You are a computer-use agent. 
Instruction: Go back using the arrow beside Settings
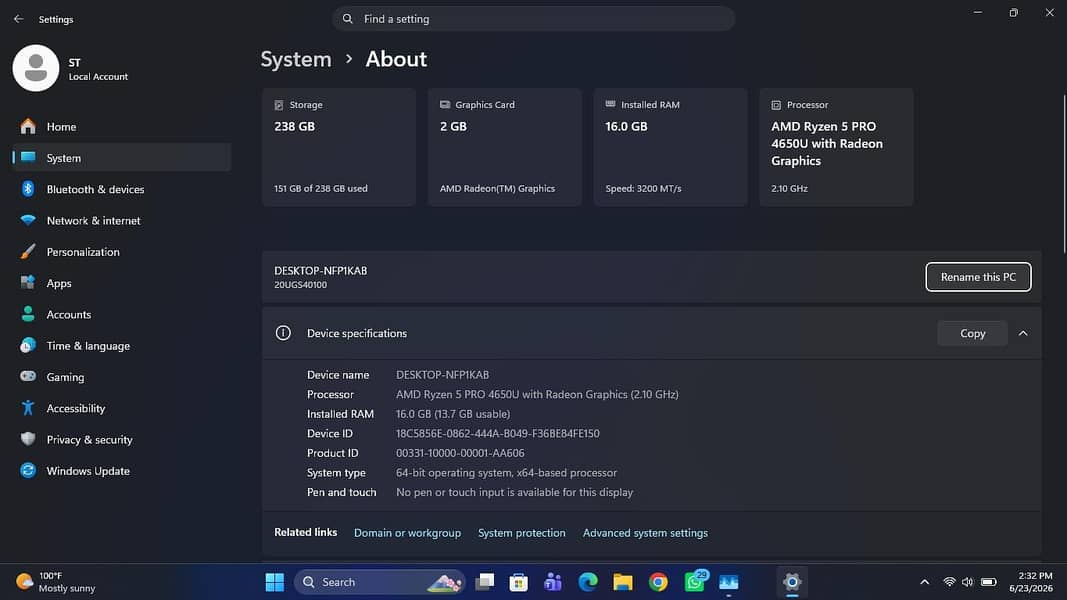[x=18, y=19]
